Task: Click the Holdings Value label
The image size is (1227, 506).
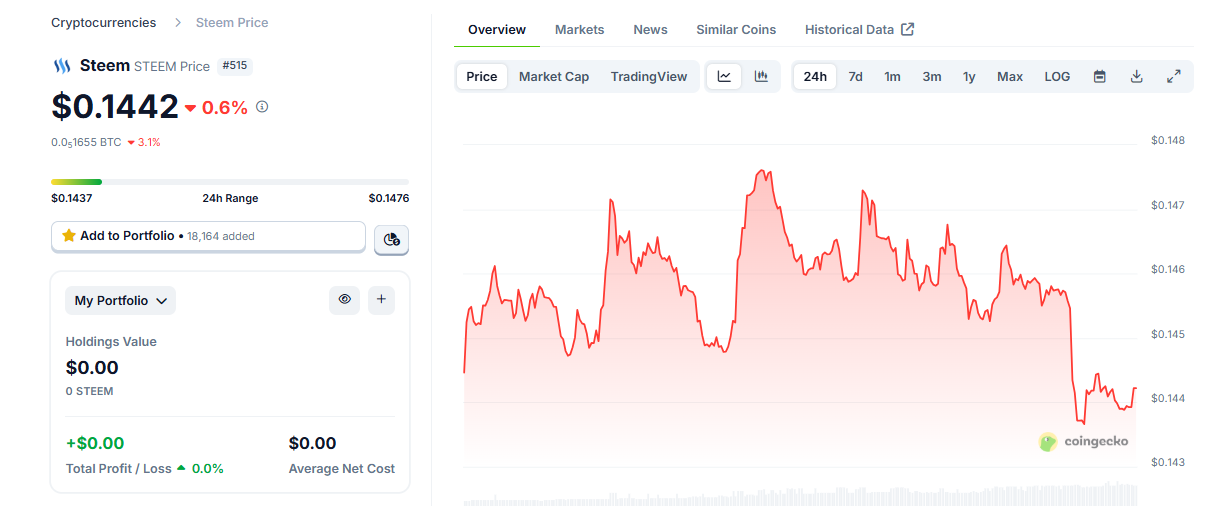Action: pyautogui.click(x=111, y=341)
